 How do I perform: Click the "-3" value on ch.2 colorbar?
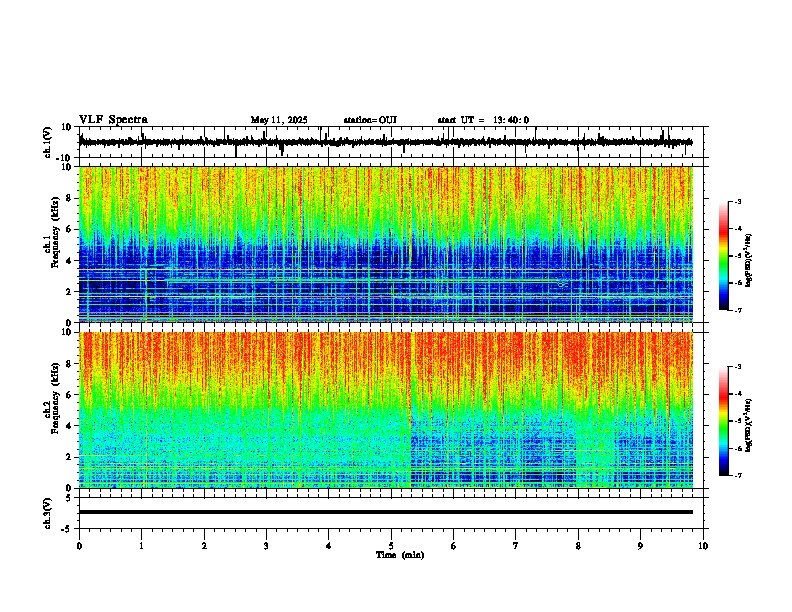click(738, 367)
